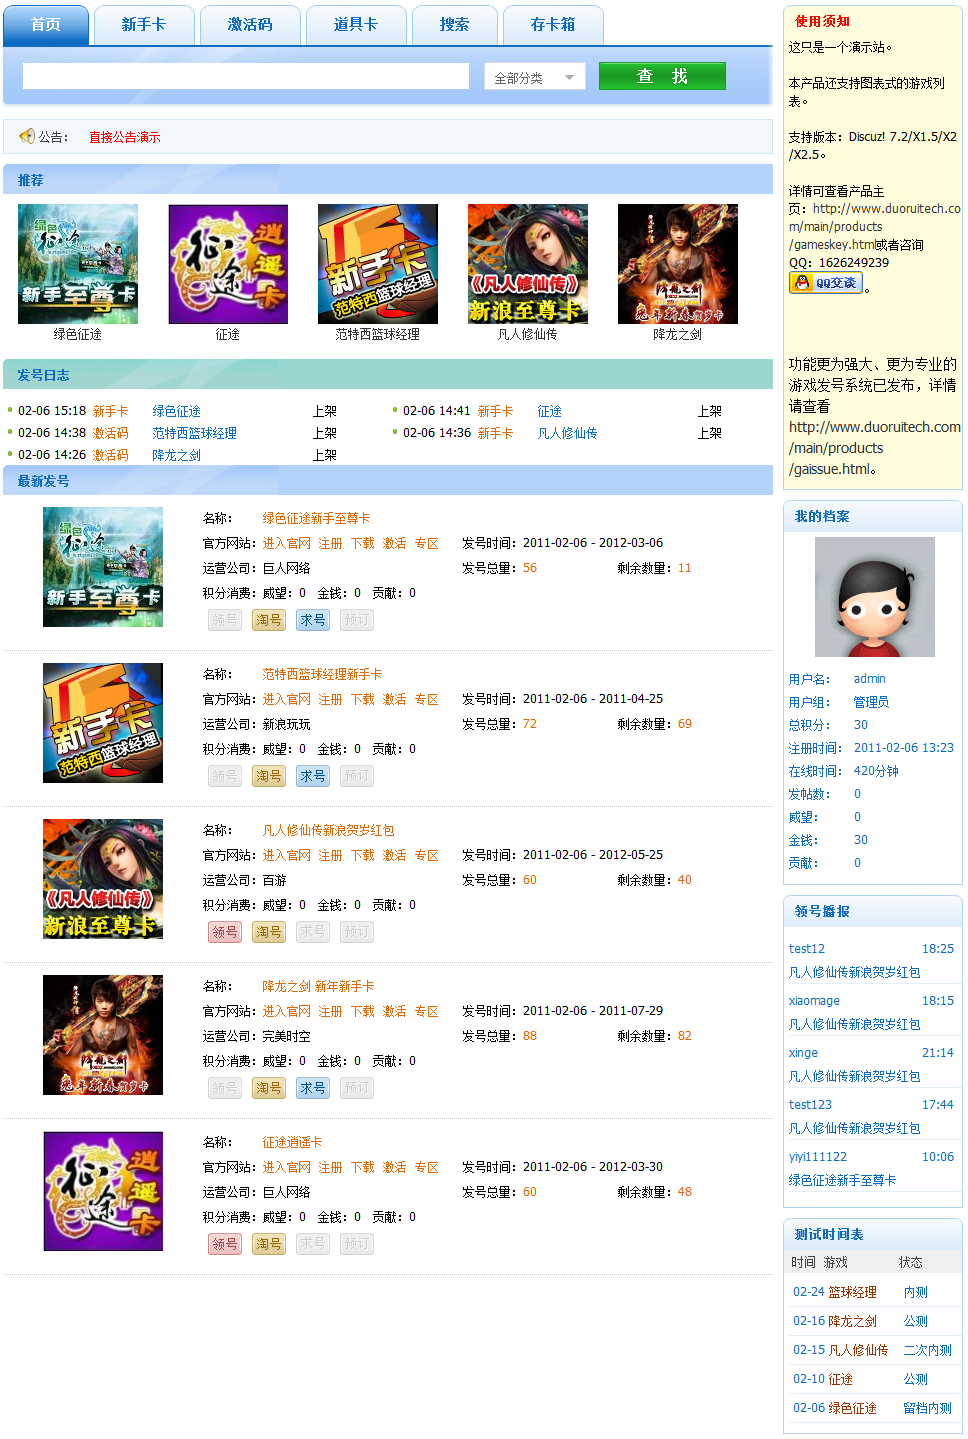Click 下载 link for 凡人修仙传新浪贺岁红包

[x=362, y=855]
